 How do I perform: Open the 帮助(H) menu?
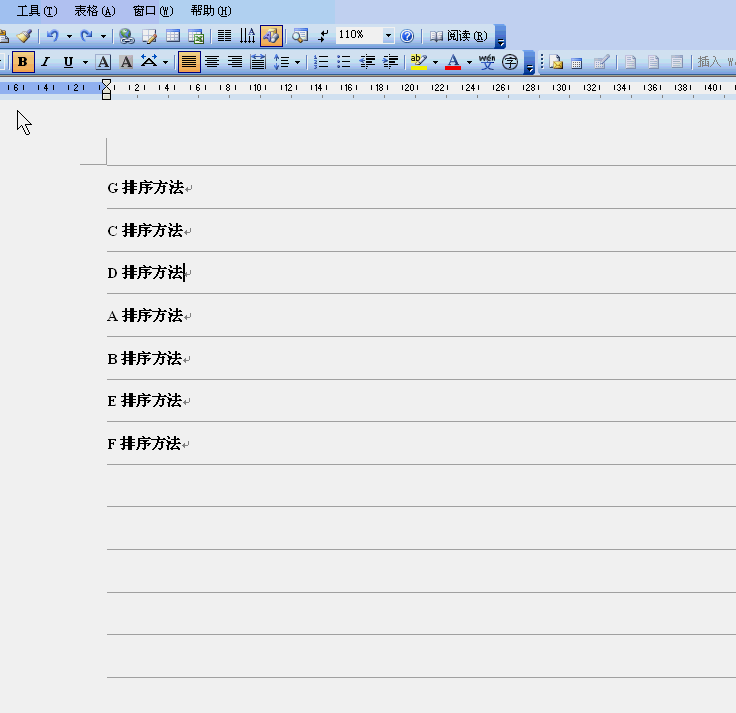click(211, 11)
